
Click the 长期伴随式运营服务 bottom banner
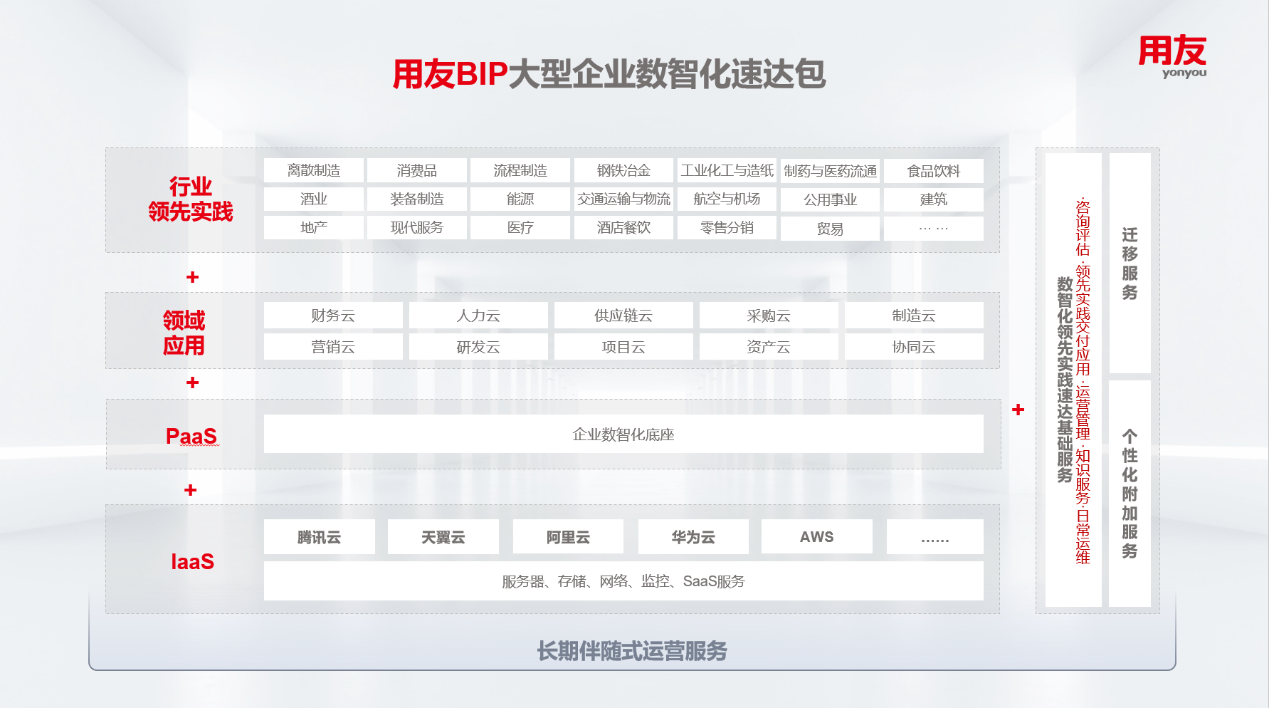click(632, 652)
